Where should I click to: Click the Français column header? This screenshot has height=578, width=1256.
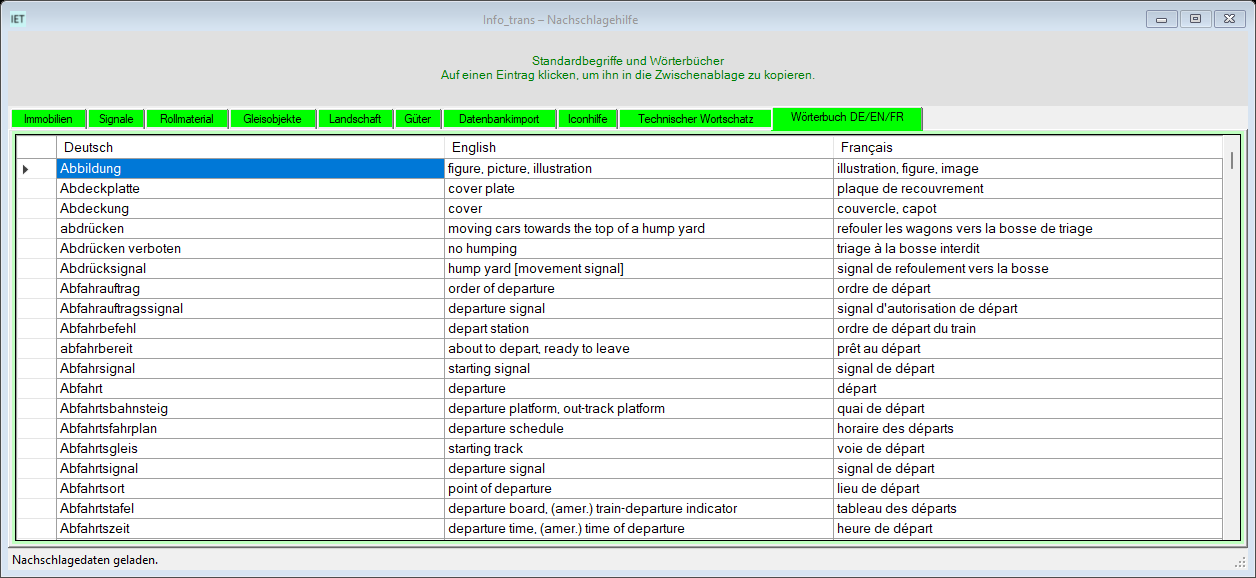[x=1028, y=148]
